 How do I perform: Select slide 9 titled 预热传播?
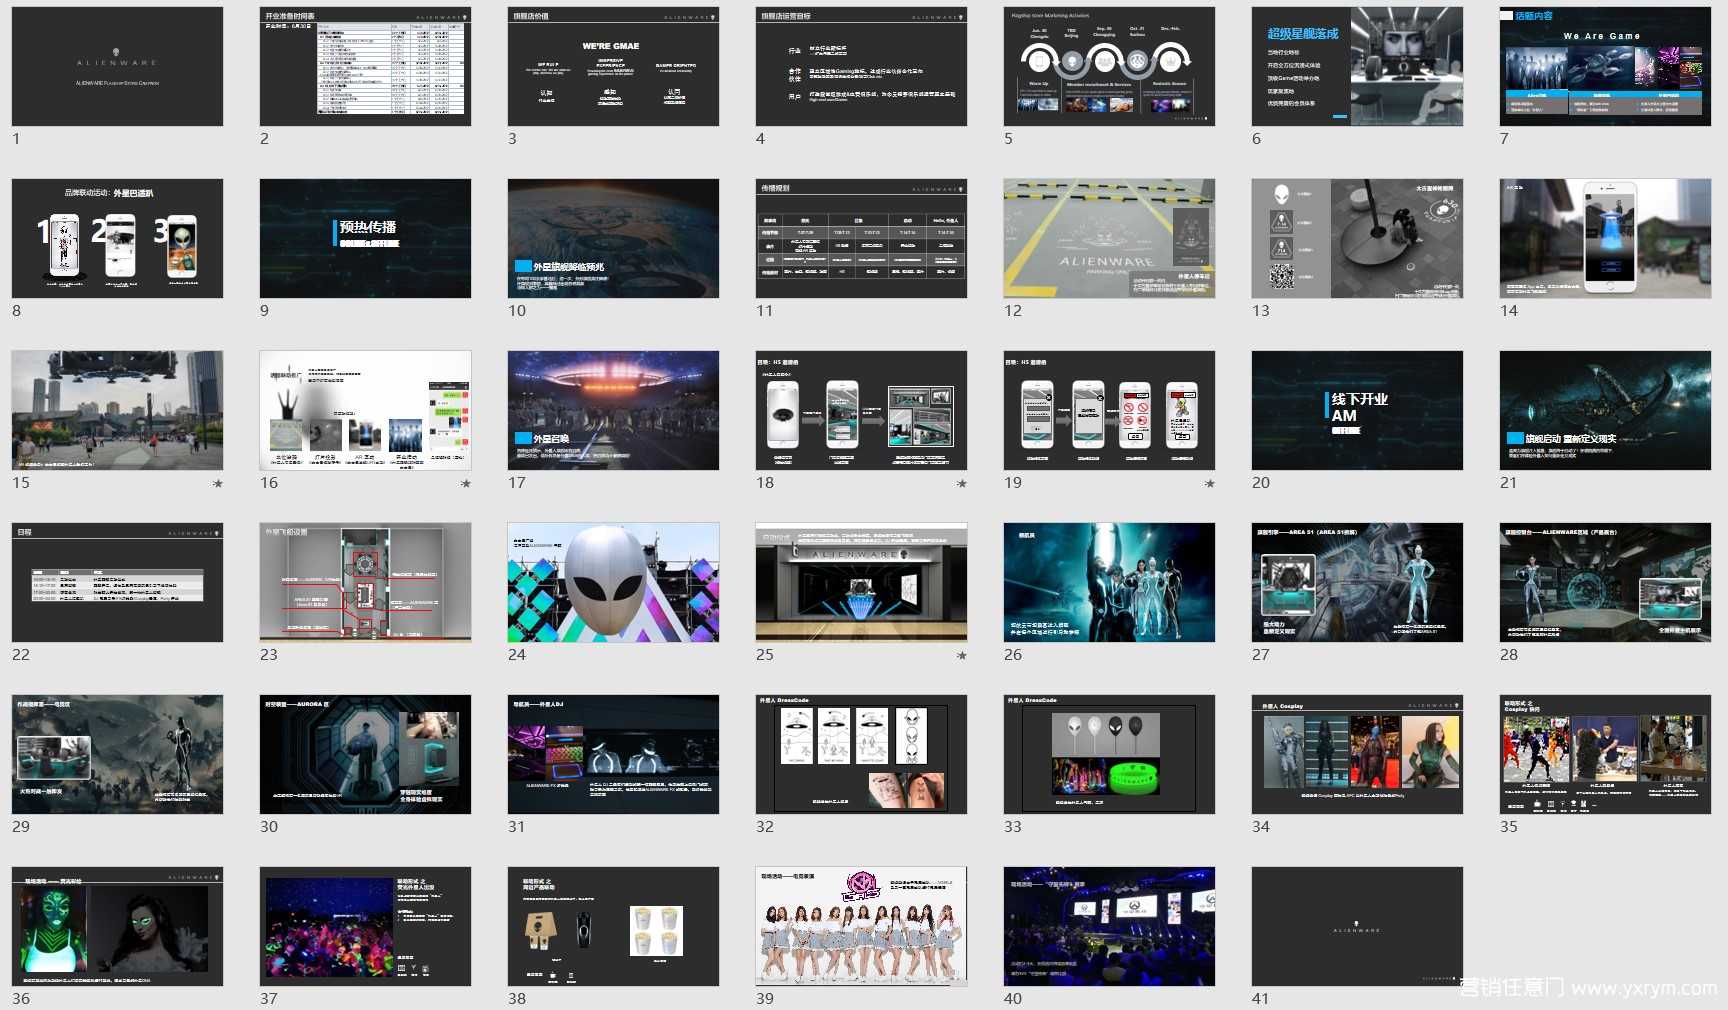[365, 238]
